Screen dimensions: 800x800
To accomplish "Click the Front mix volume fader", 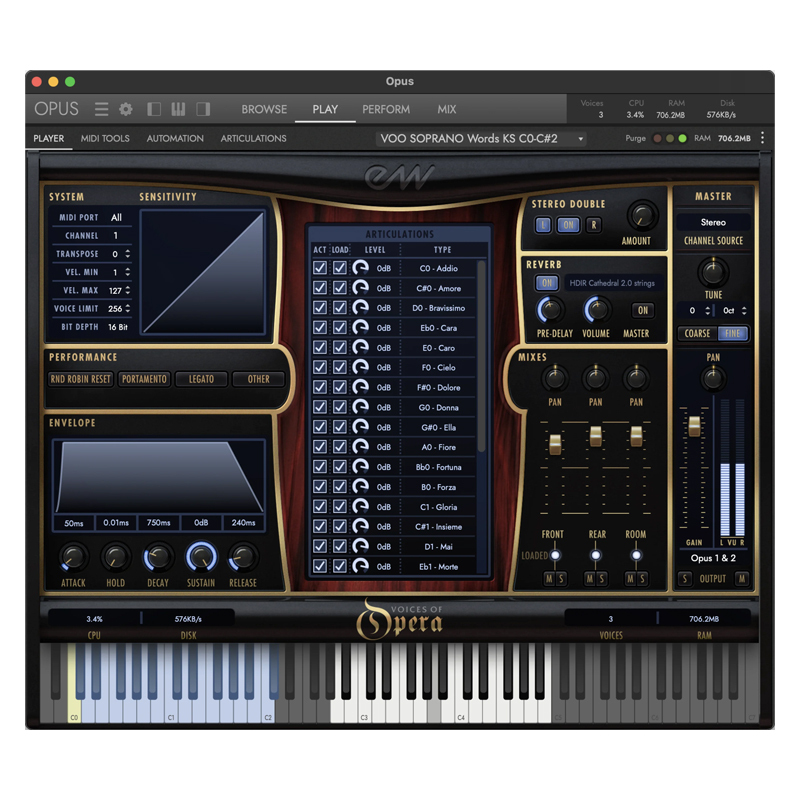I will [555, 444].
